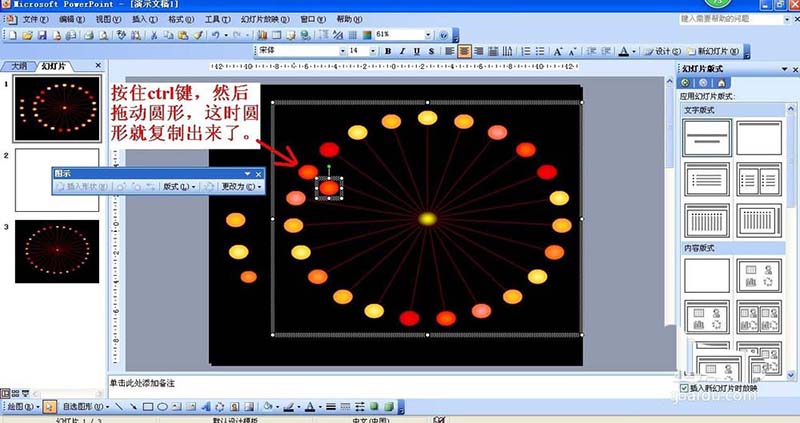The height and width of the screenshot is (423, 800).
Task: Click the 设计 design button
Action: pyautogui.click(x=662, y=52)
